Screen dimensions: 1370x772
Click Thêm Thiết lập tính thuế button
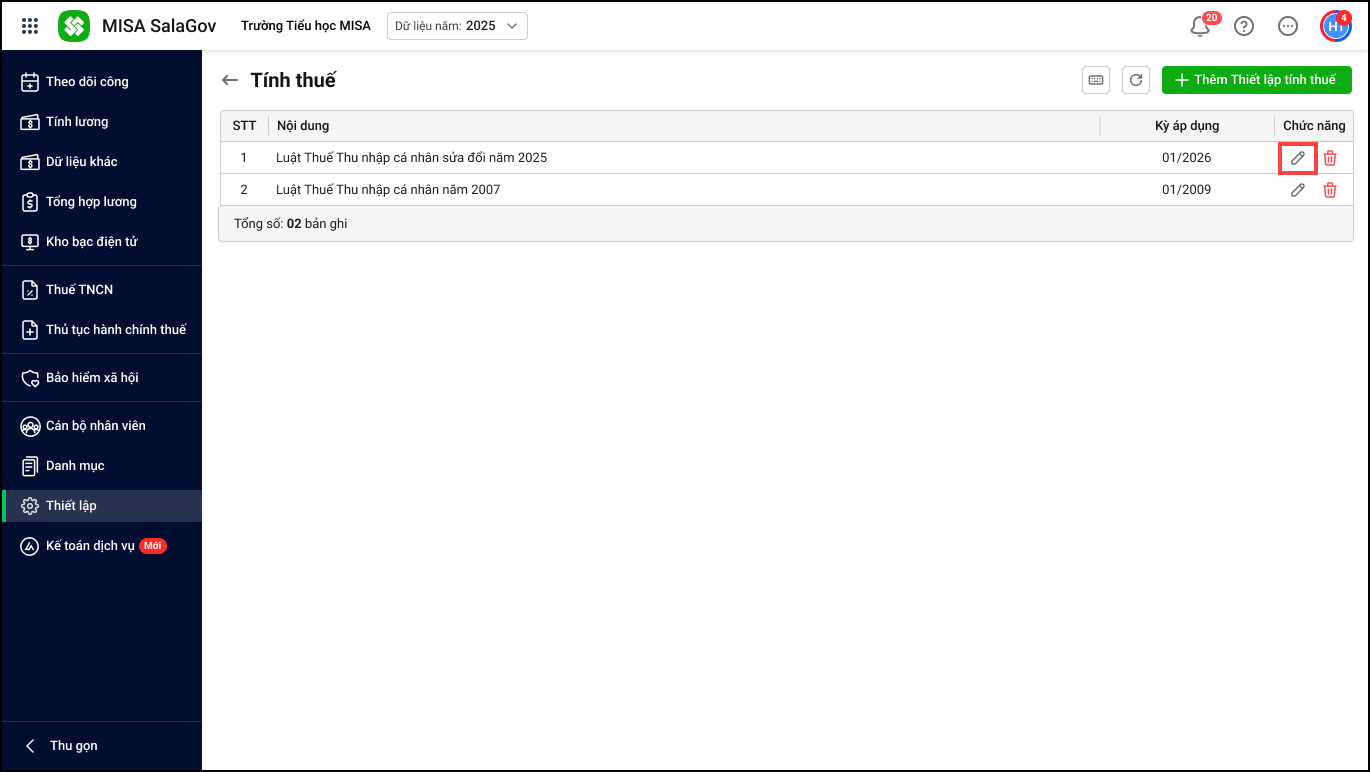tap(1256, 80)
